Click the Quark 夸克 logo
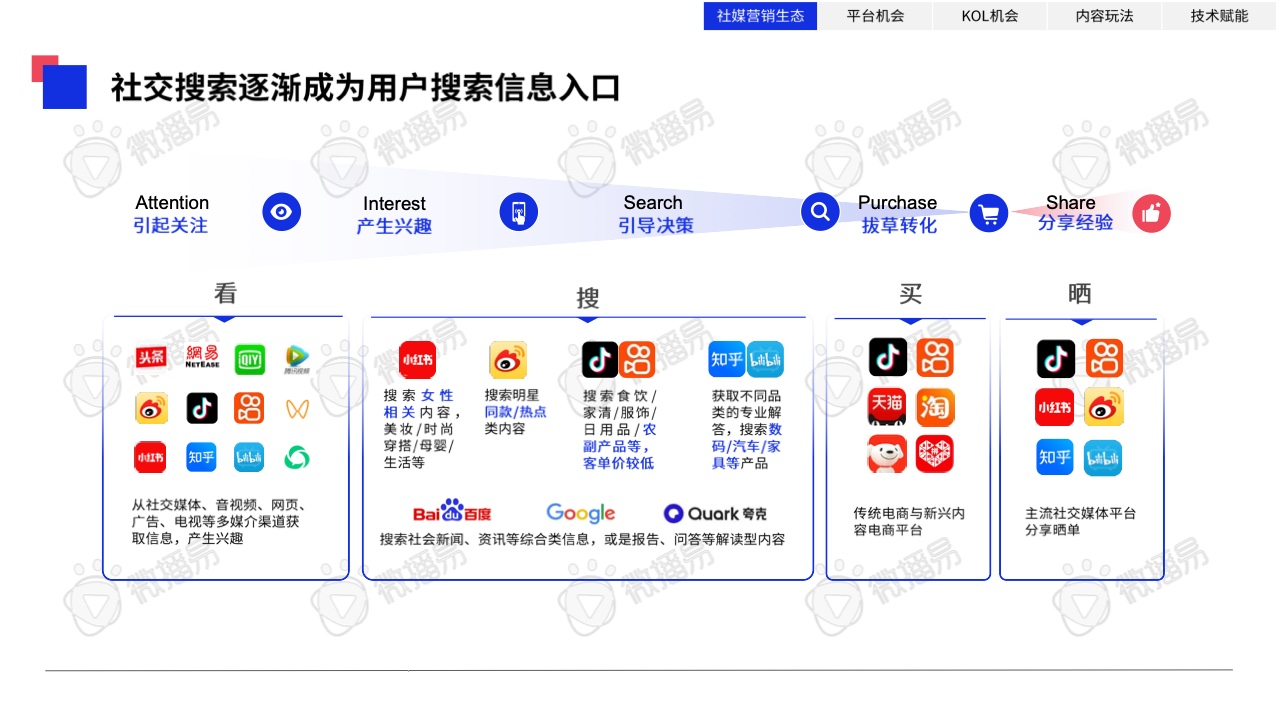1280x720 pixels. (x=716, y=513)
